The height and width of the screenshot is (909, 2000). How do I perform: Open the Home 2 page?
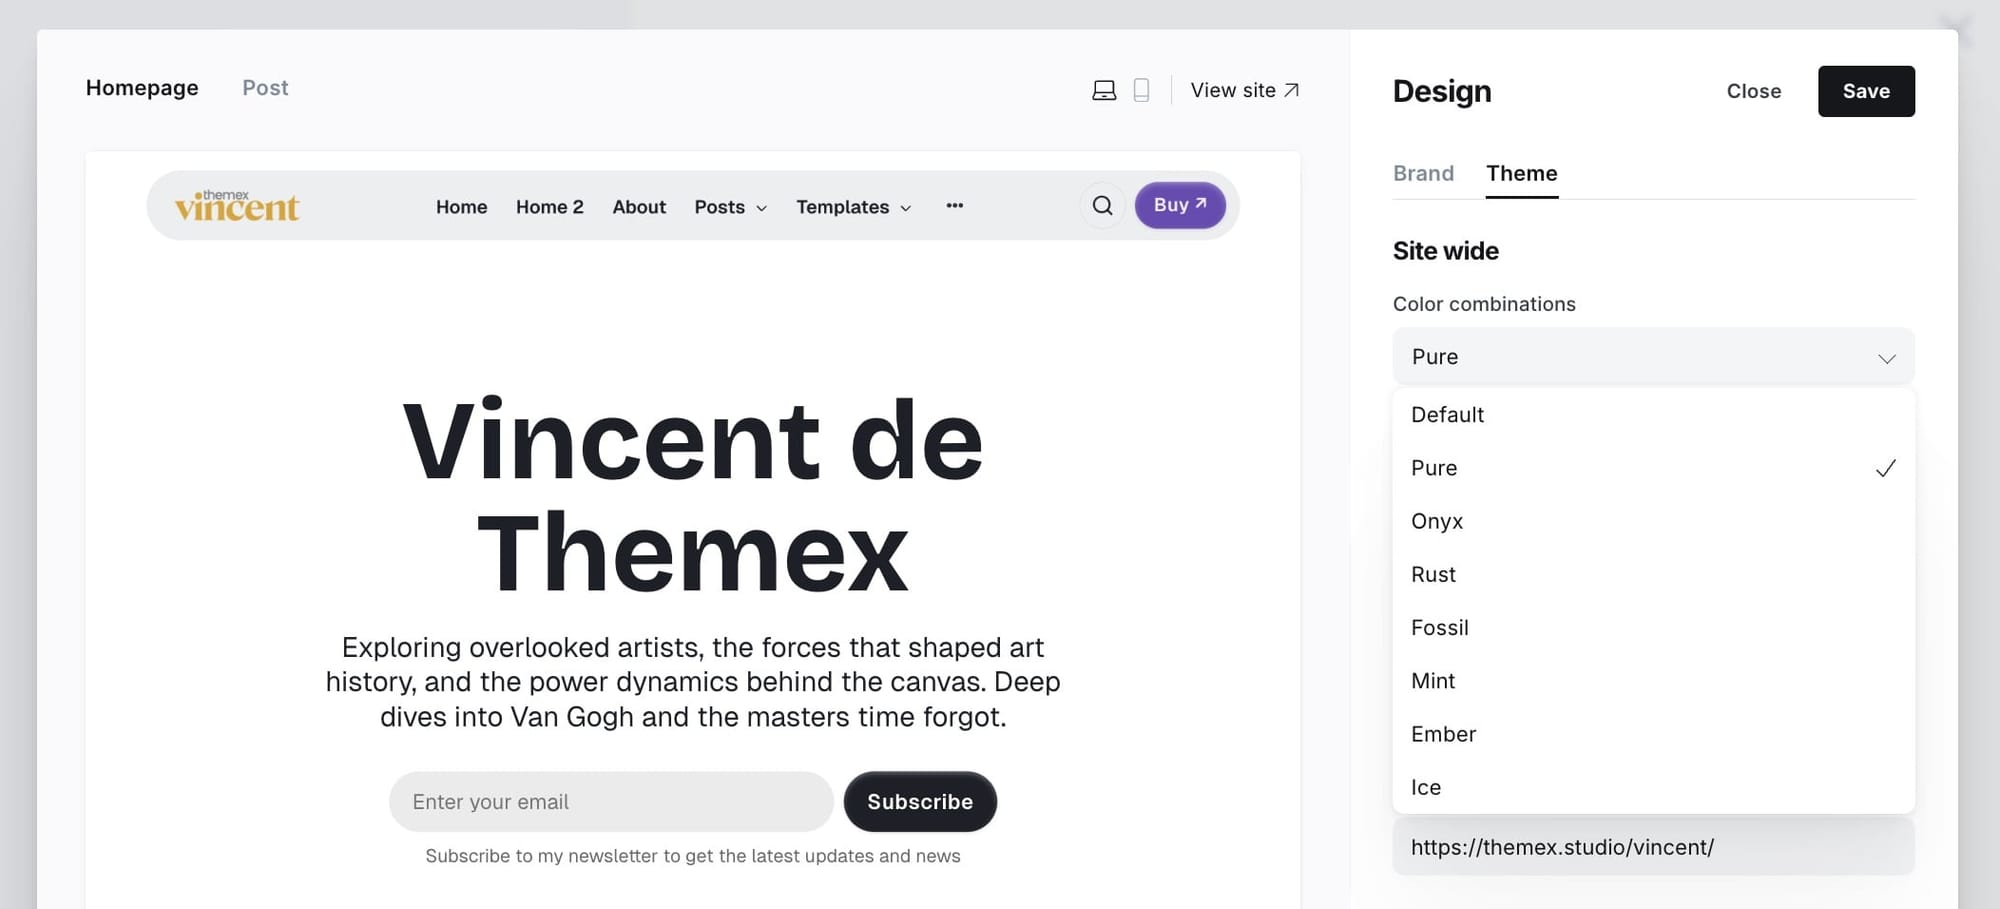(549, 207)
